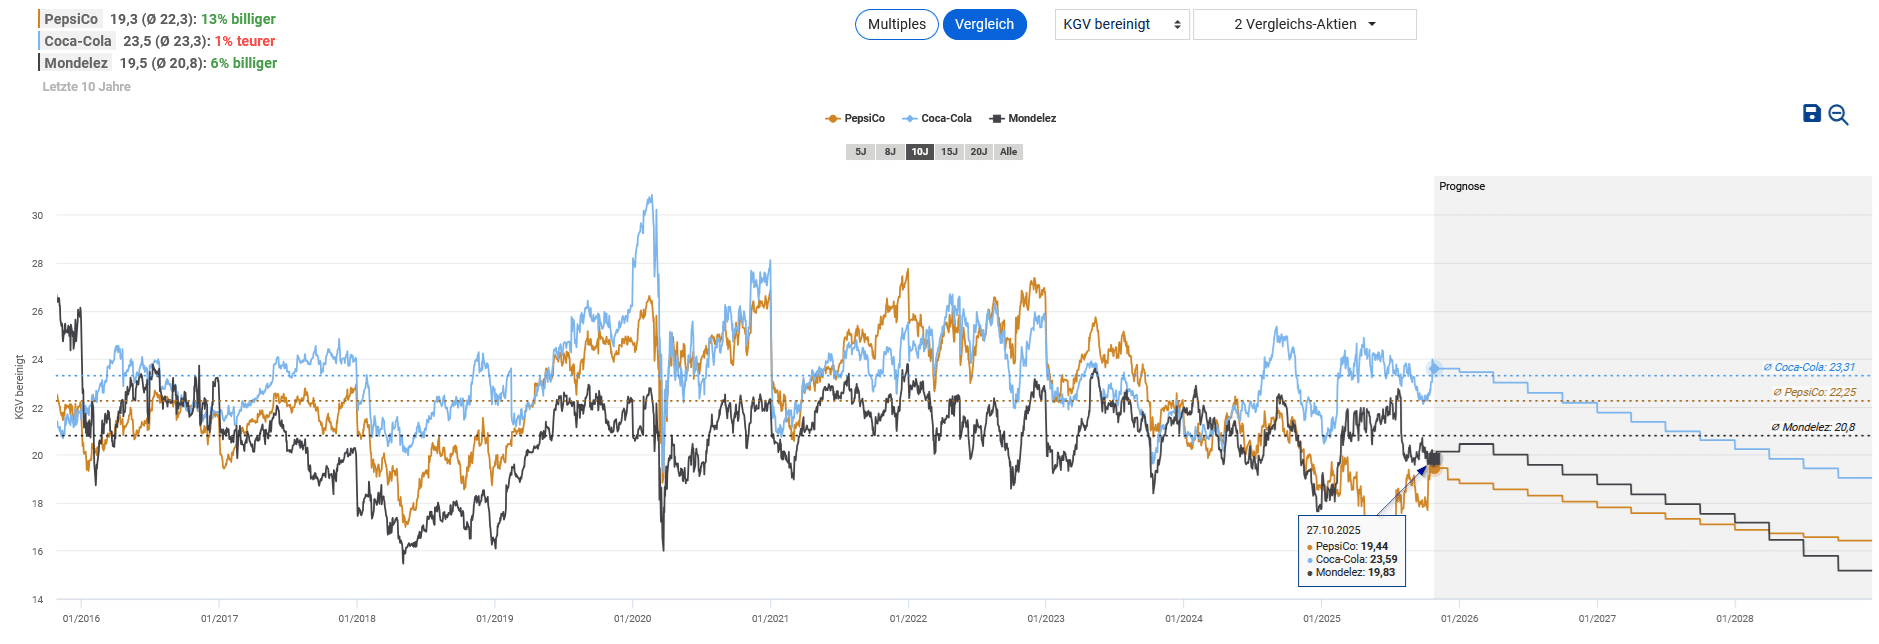Screen dimensions: 1879x644
Task: Click Coca-Cola legend marker icon
Action: pos(909,119)
